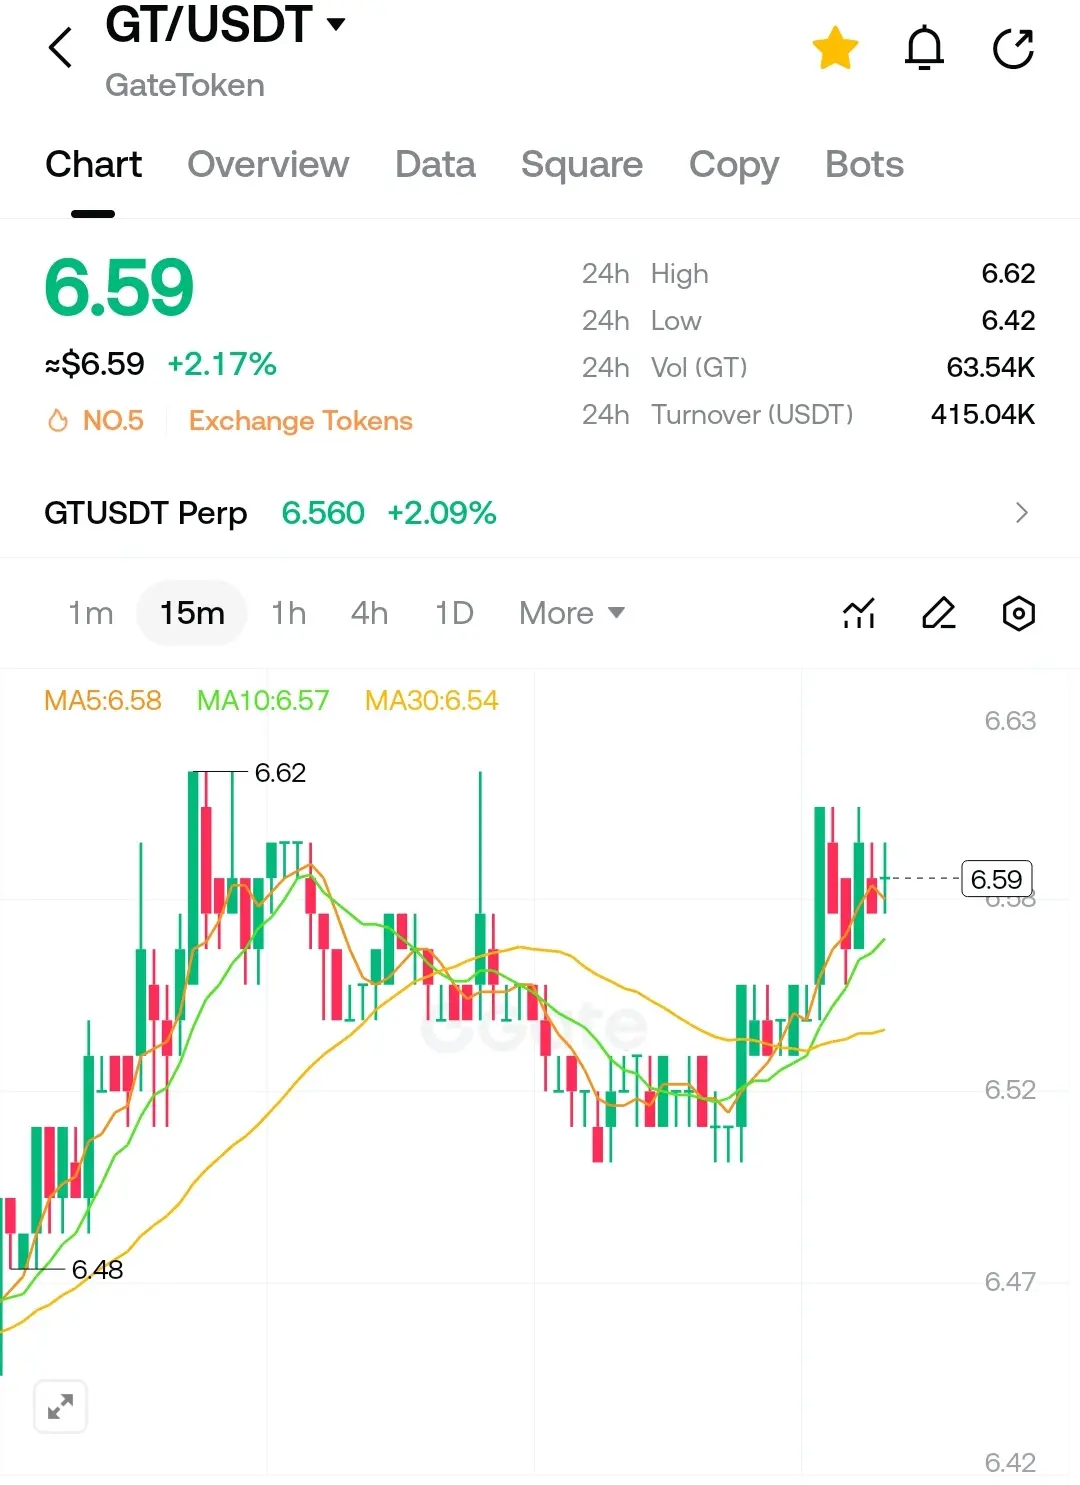The height and width of the screenshot is (1485, 1080).
Task: Tap the share arrow icon
Action: pos(1013,48)
